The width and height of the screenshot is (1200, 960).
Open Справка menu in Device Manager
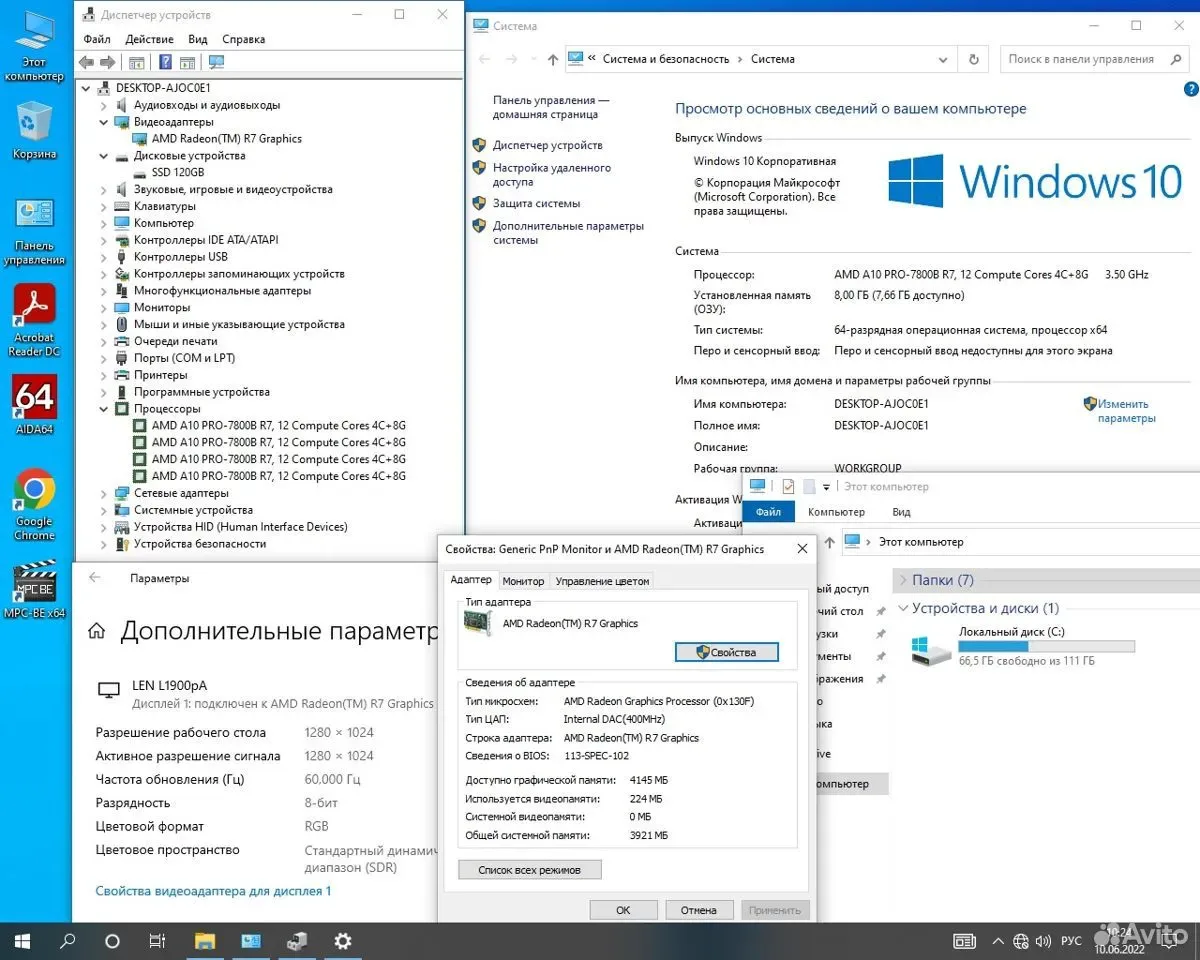coord(244,39)
